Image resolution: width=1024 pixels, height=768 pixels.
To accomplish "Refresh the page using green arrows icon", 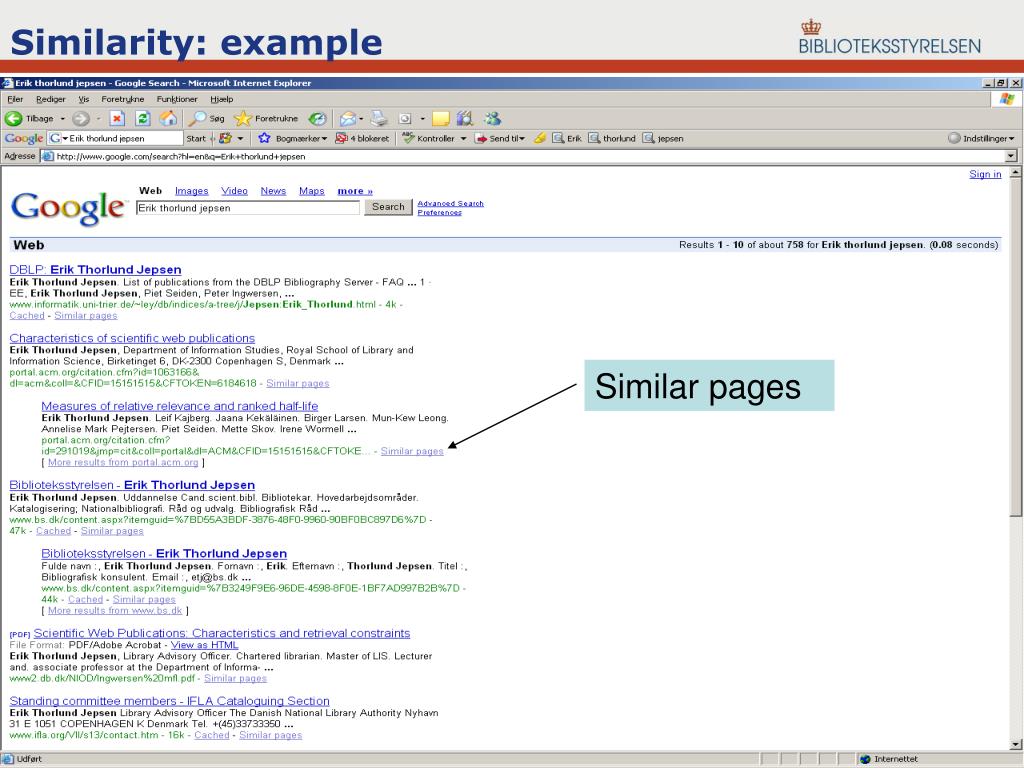I will tap(142, 119).
